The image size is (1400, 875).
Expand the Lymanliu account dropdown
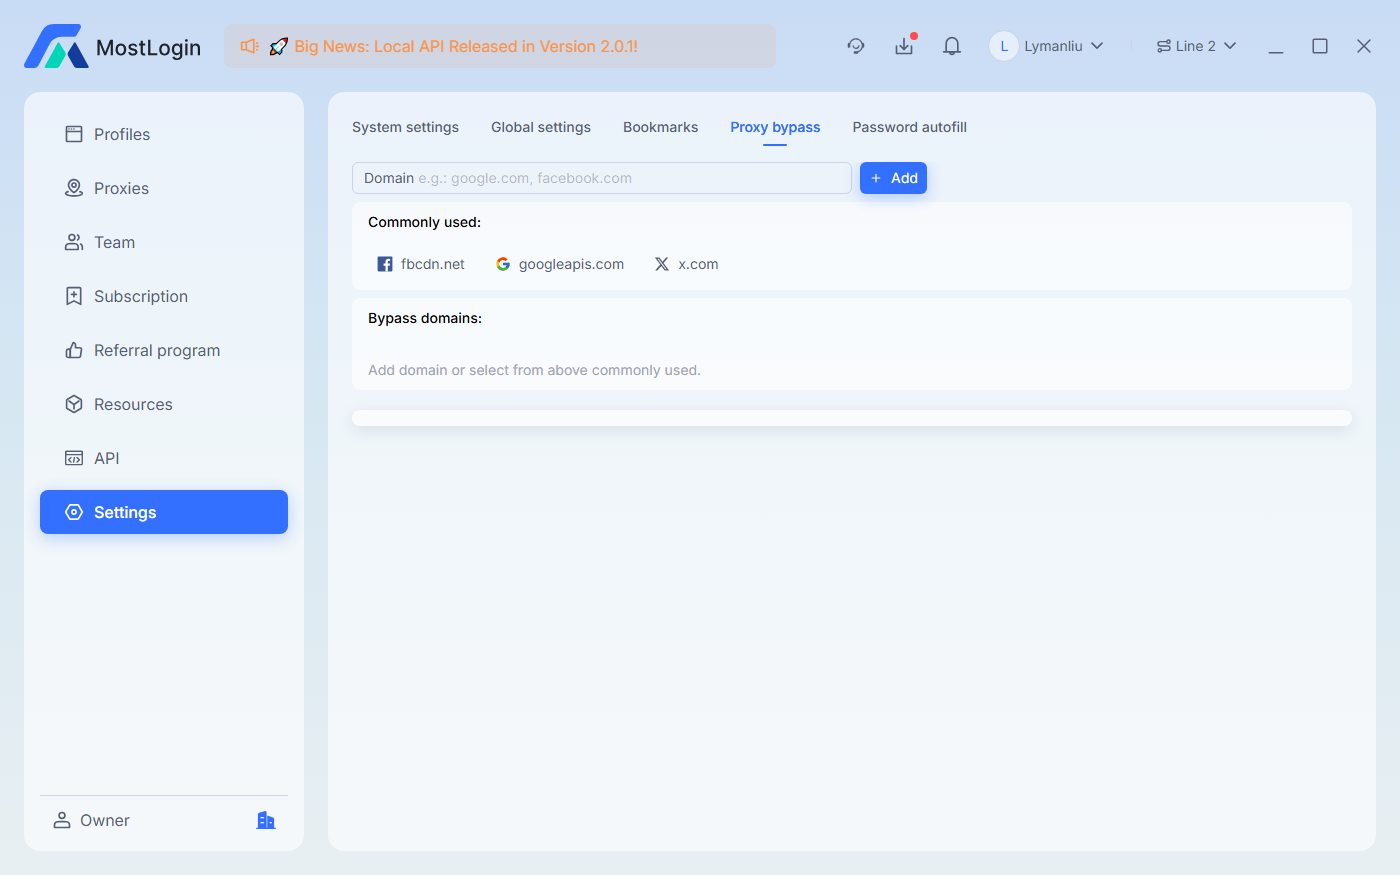(1097, 46)
